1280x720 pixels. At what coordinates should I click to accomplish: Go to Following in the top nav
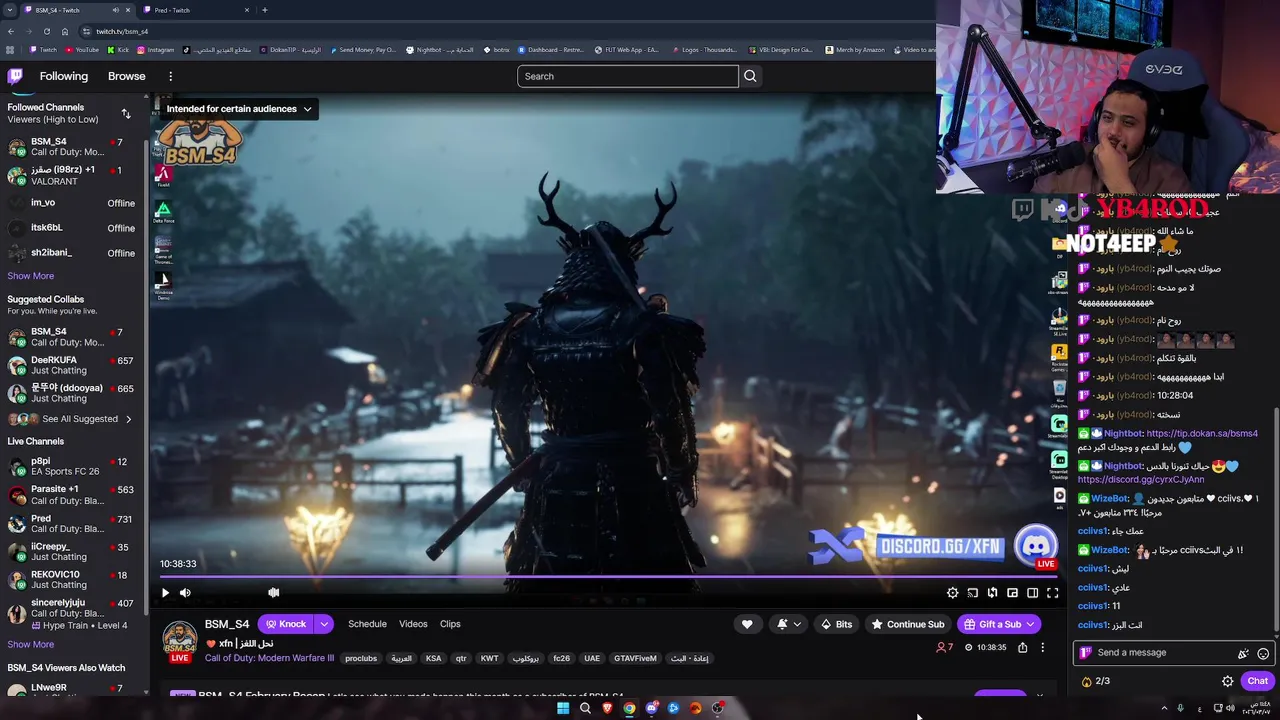(64, 76)
